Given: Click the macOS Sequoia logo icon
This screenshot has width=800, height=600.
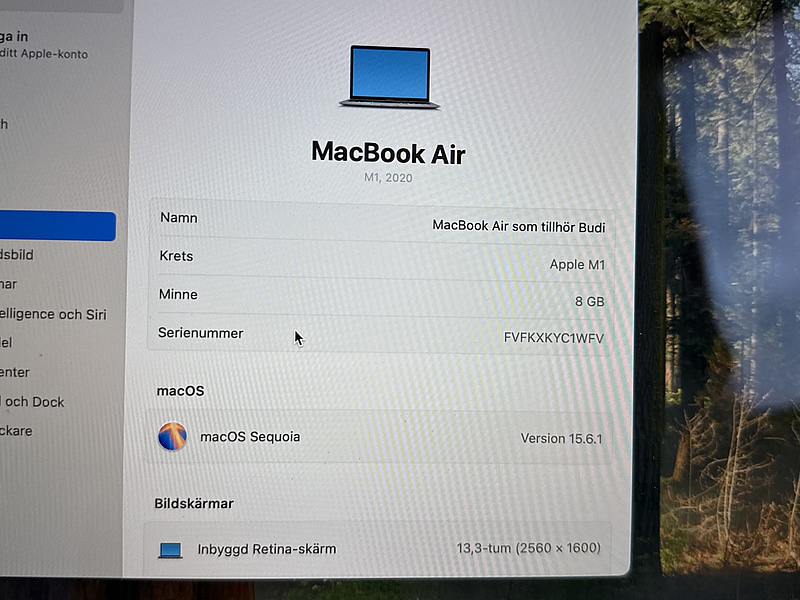Looking at the screenshot, I should click(x=172, y=436).
